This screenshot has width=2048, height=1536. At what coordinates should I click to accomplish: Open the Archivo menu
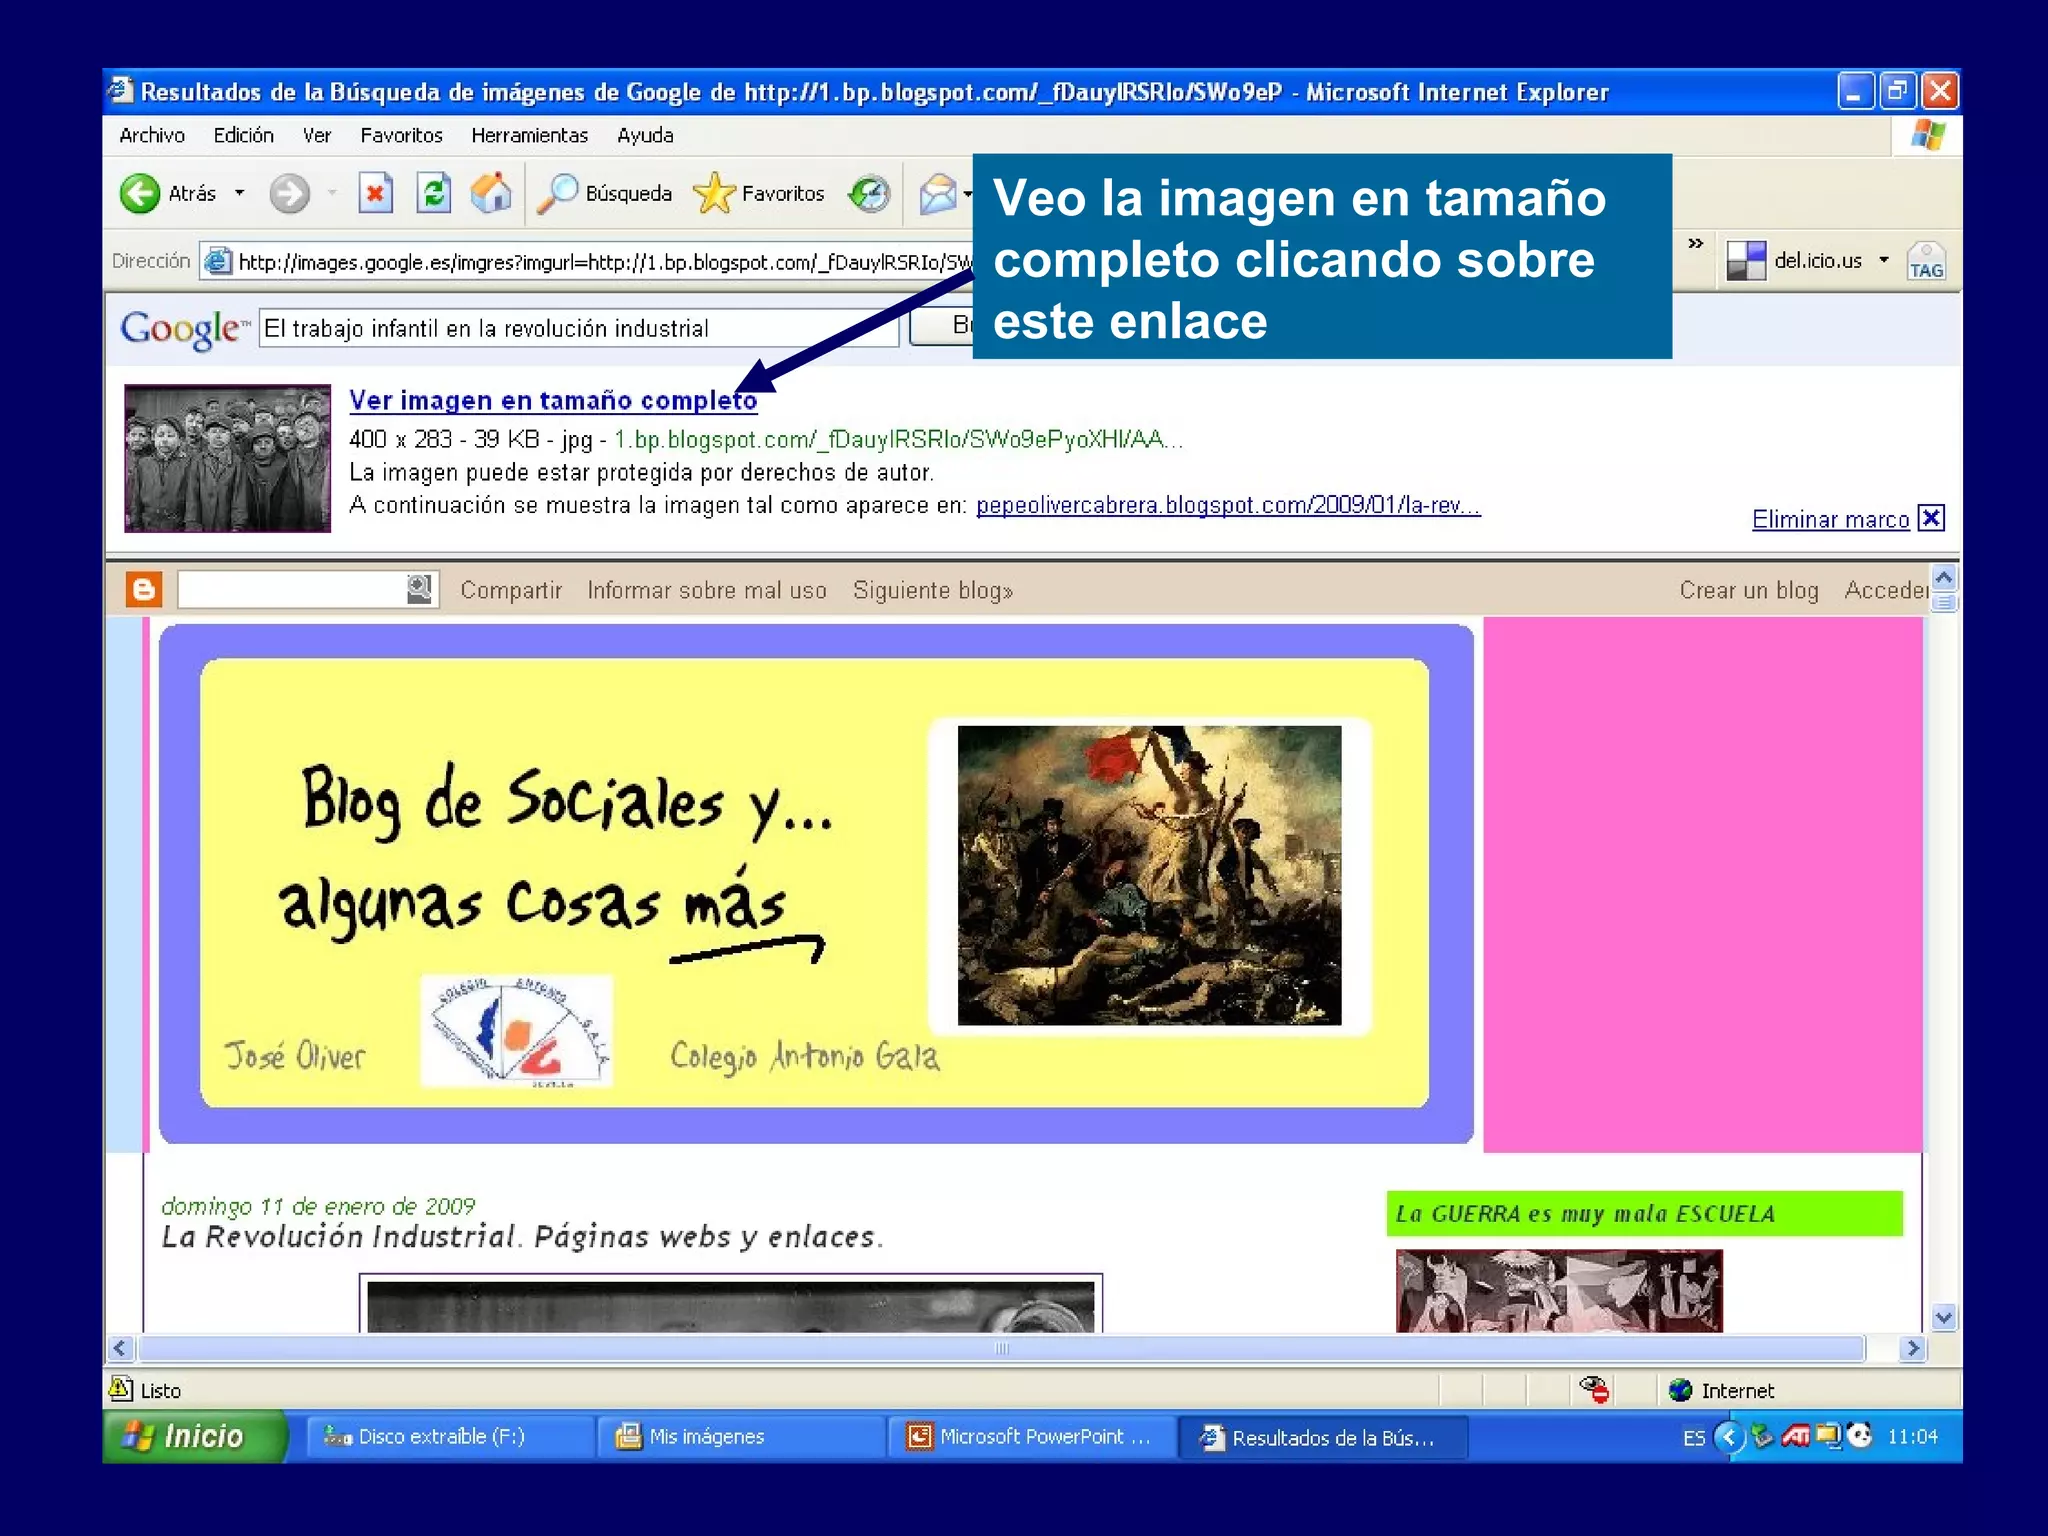pos(152,135)
